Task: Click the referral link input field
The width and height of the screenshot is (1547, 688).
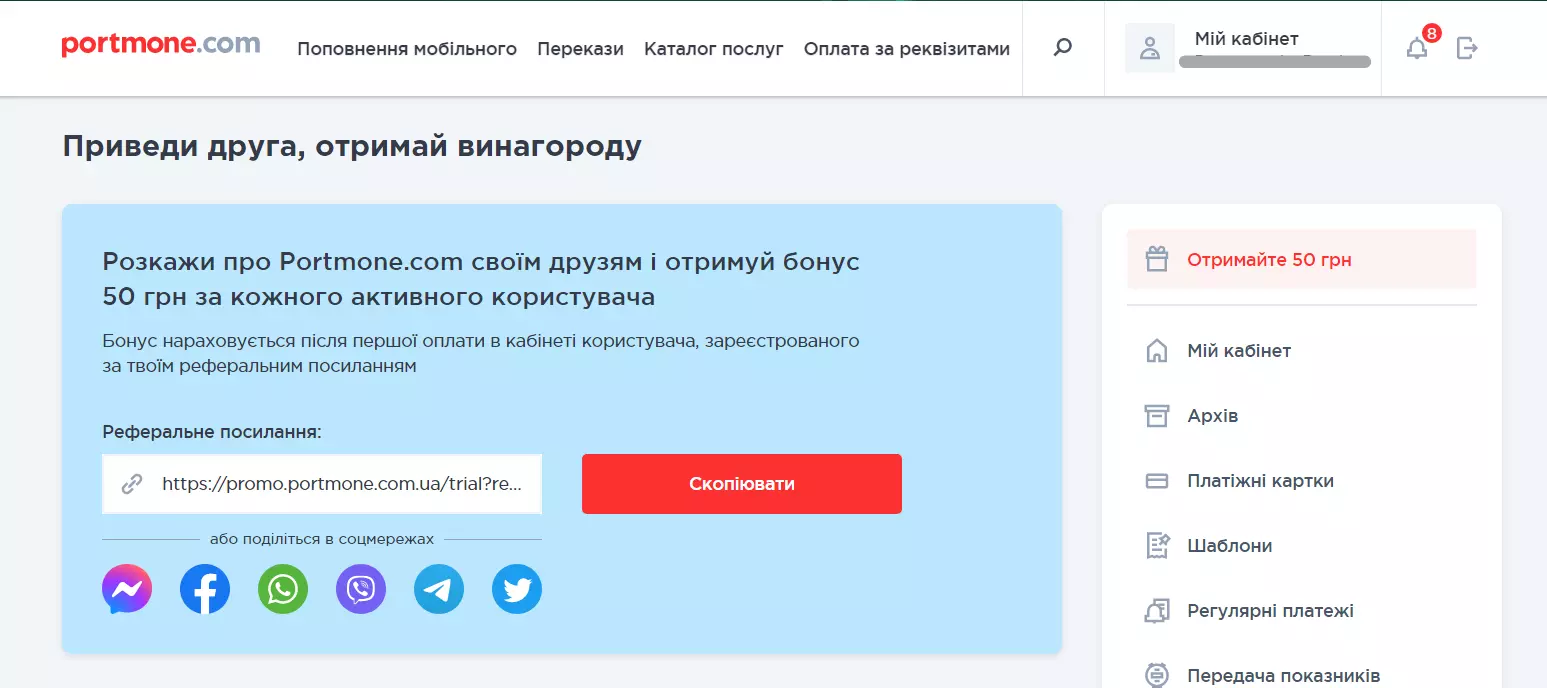Action: (x=322, y=483)
